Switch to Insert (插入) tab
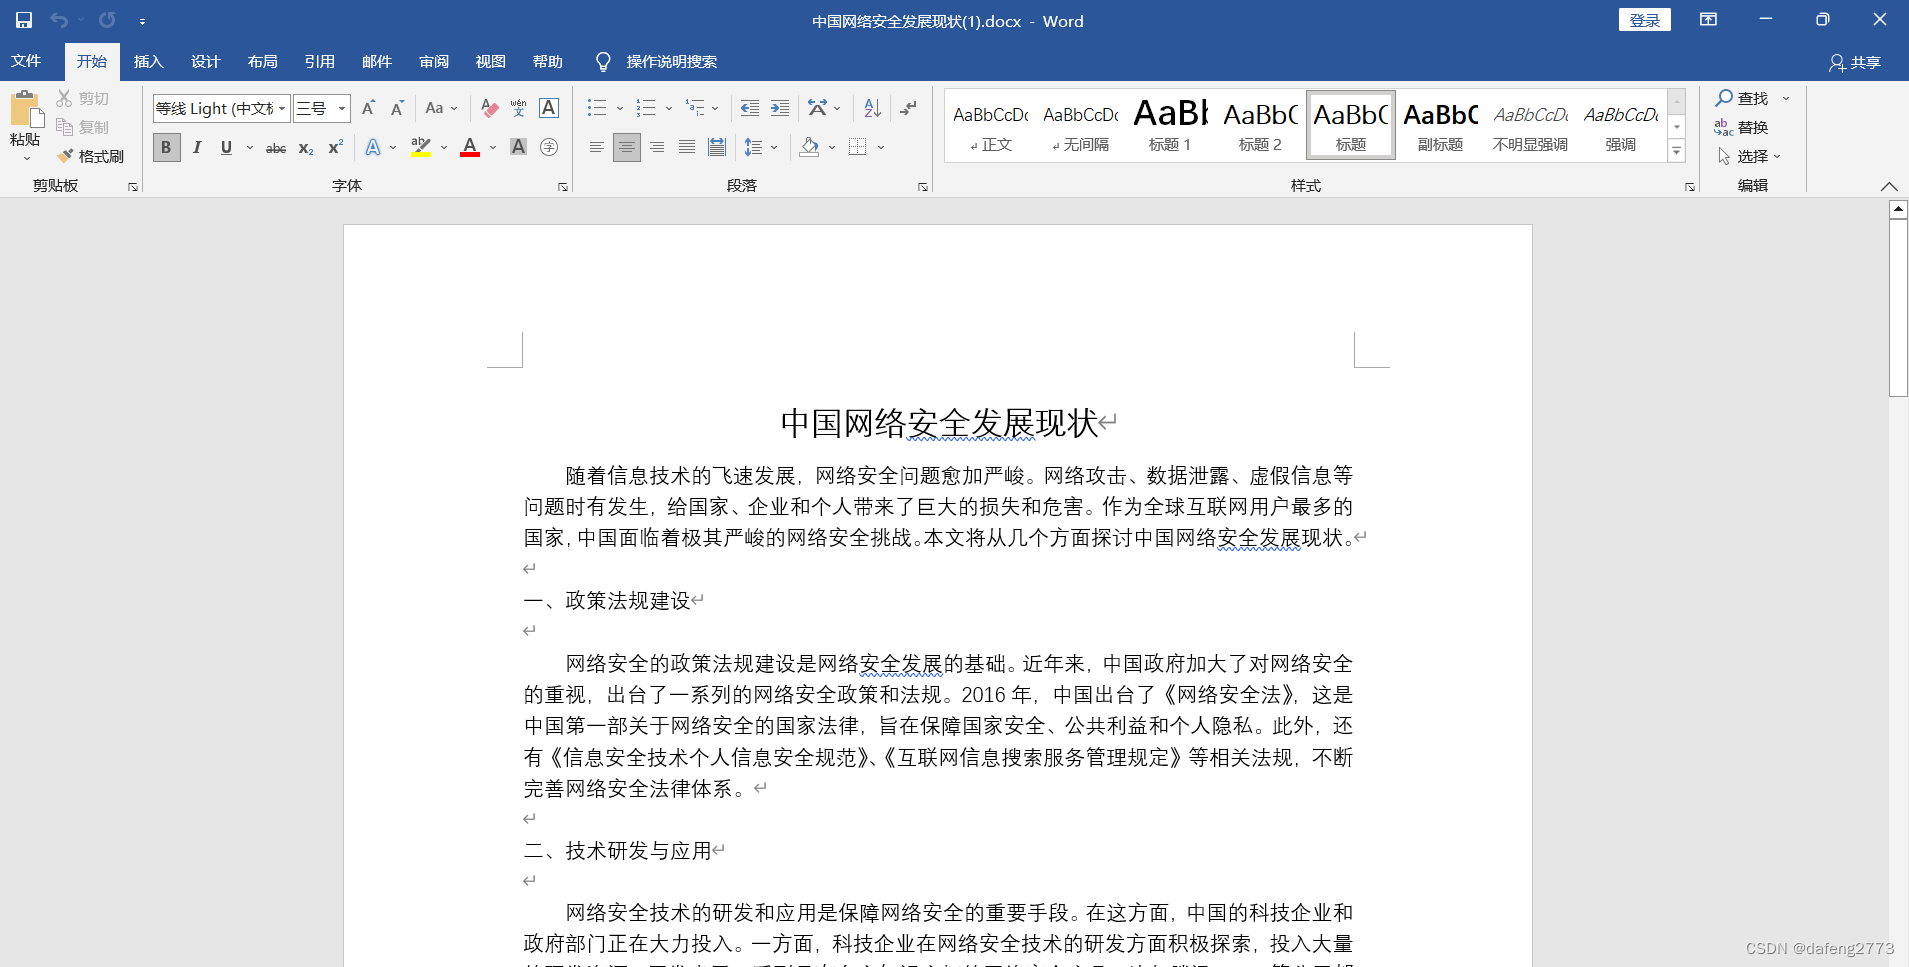This screenshot has width=1909, height=967. pos(148,61)
